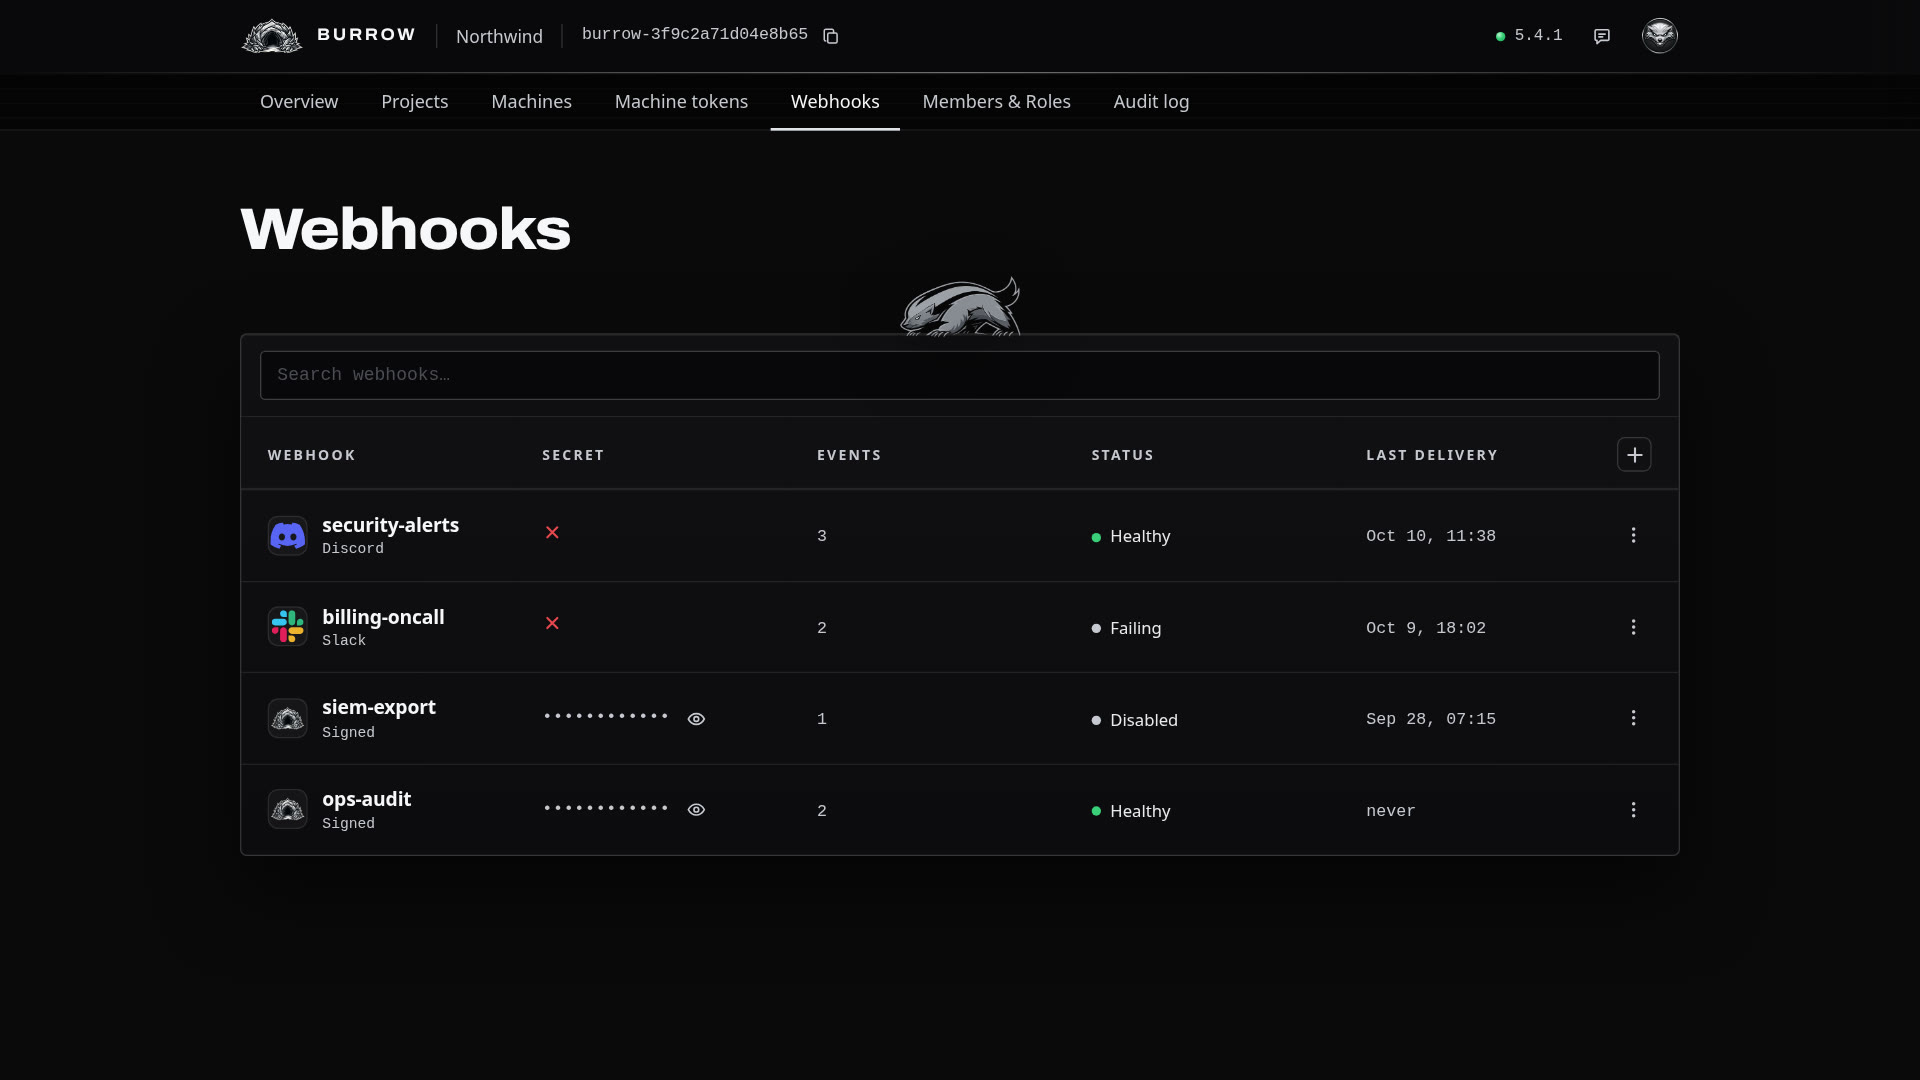Click the 'never' last delivery value
The height and width of the screenshot is (1080, 1920).
[x=1391, y=811]
